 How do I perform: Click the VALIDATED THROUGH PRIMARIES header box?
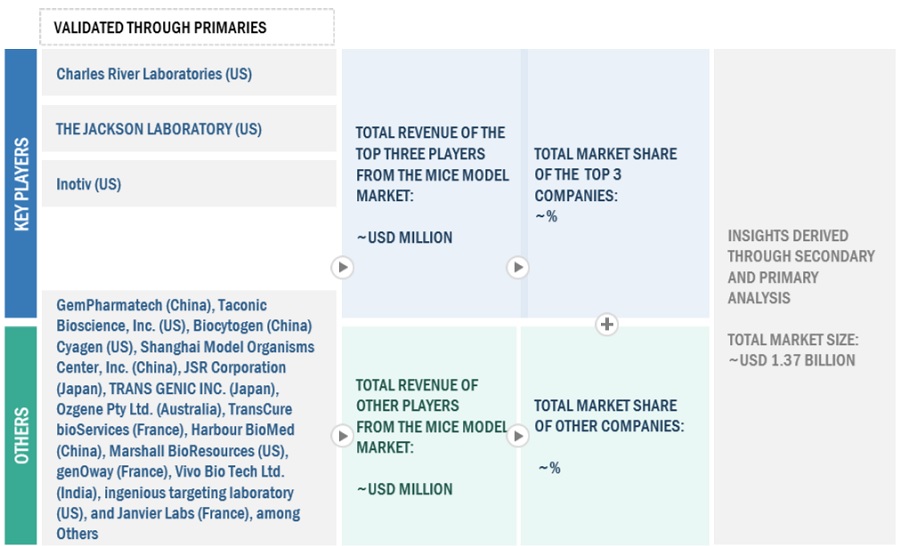(187, 27)
